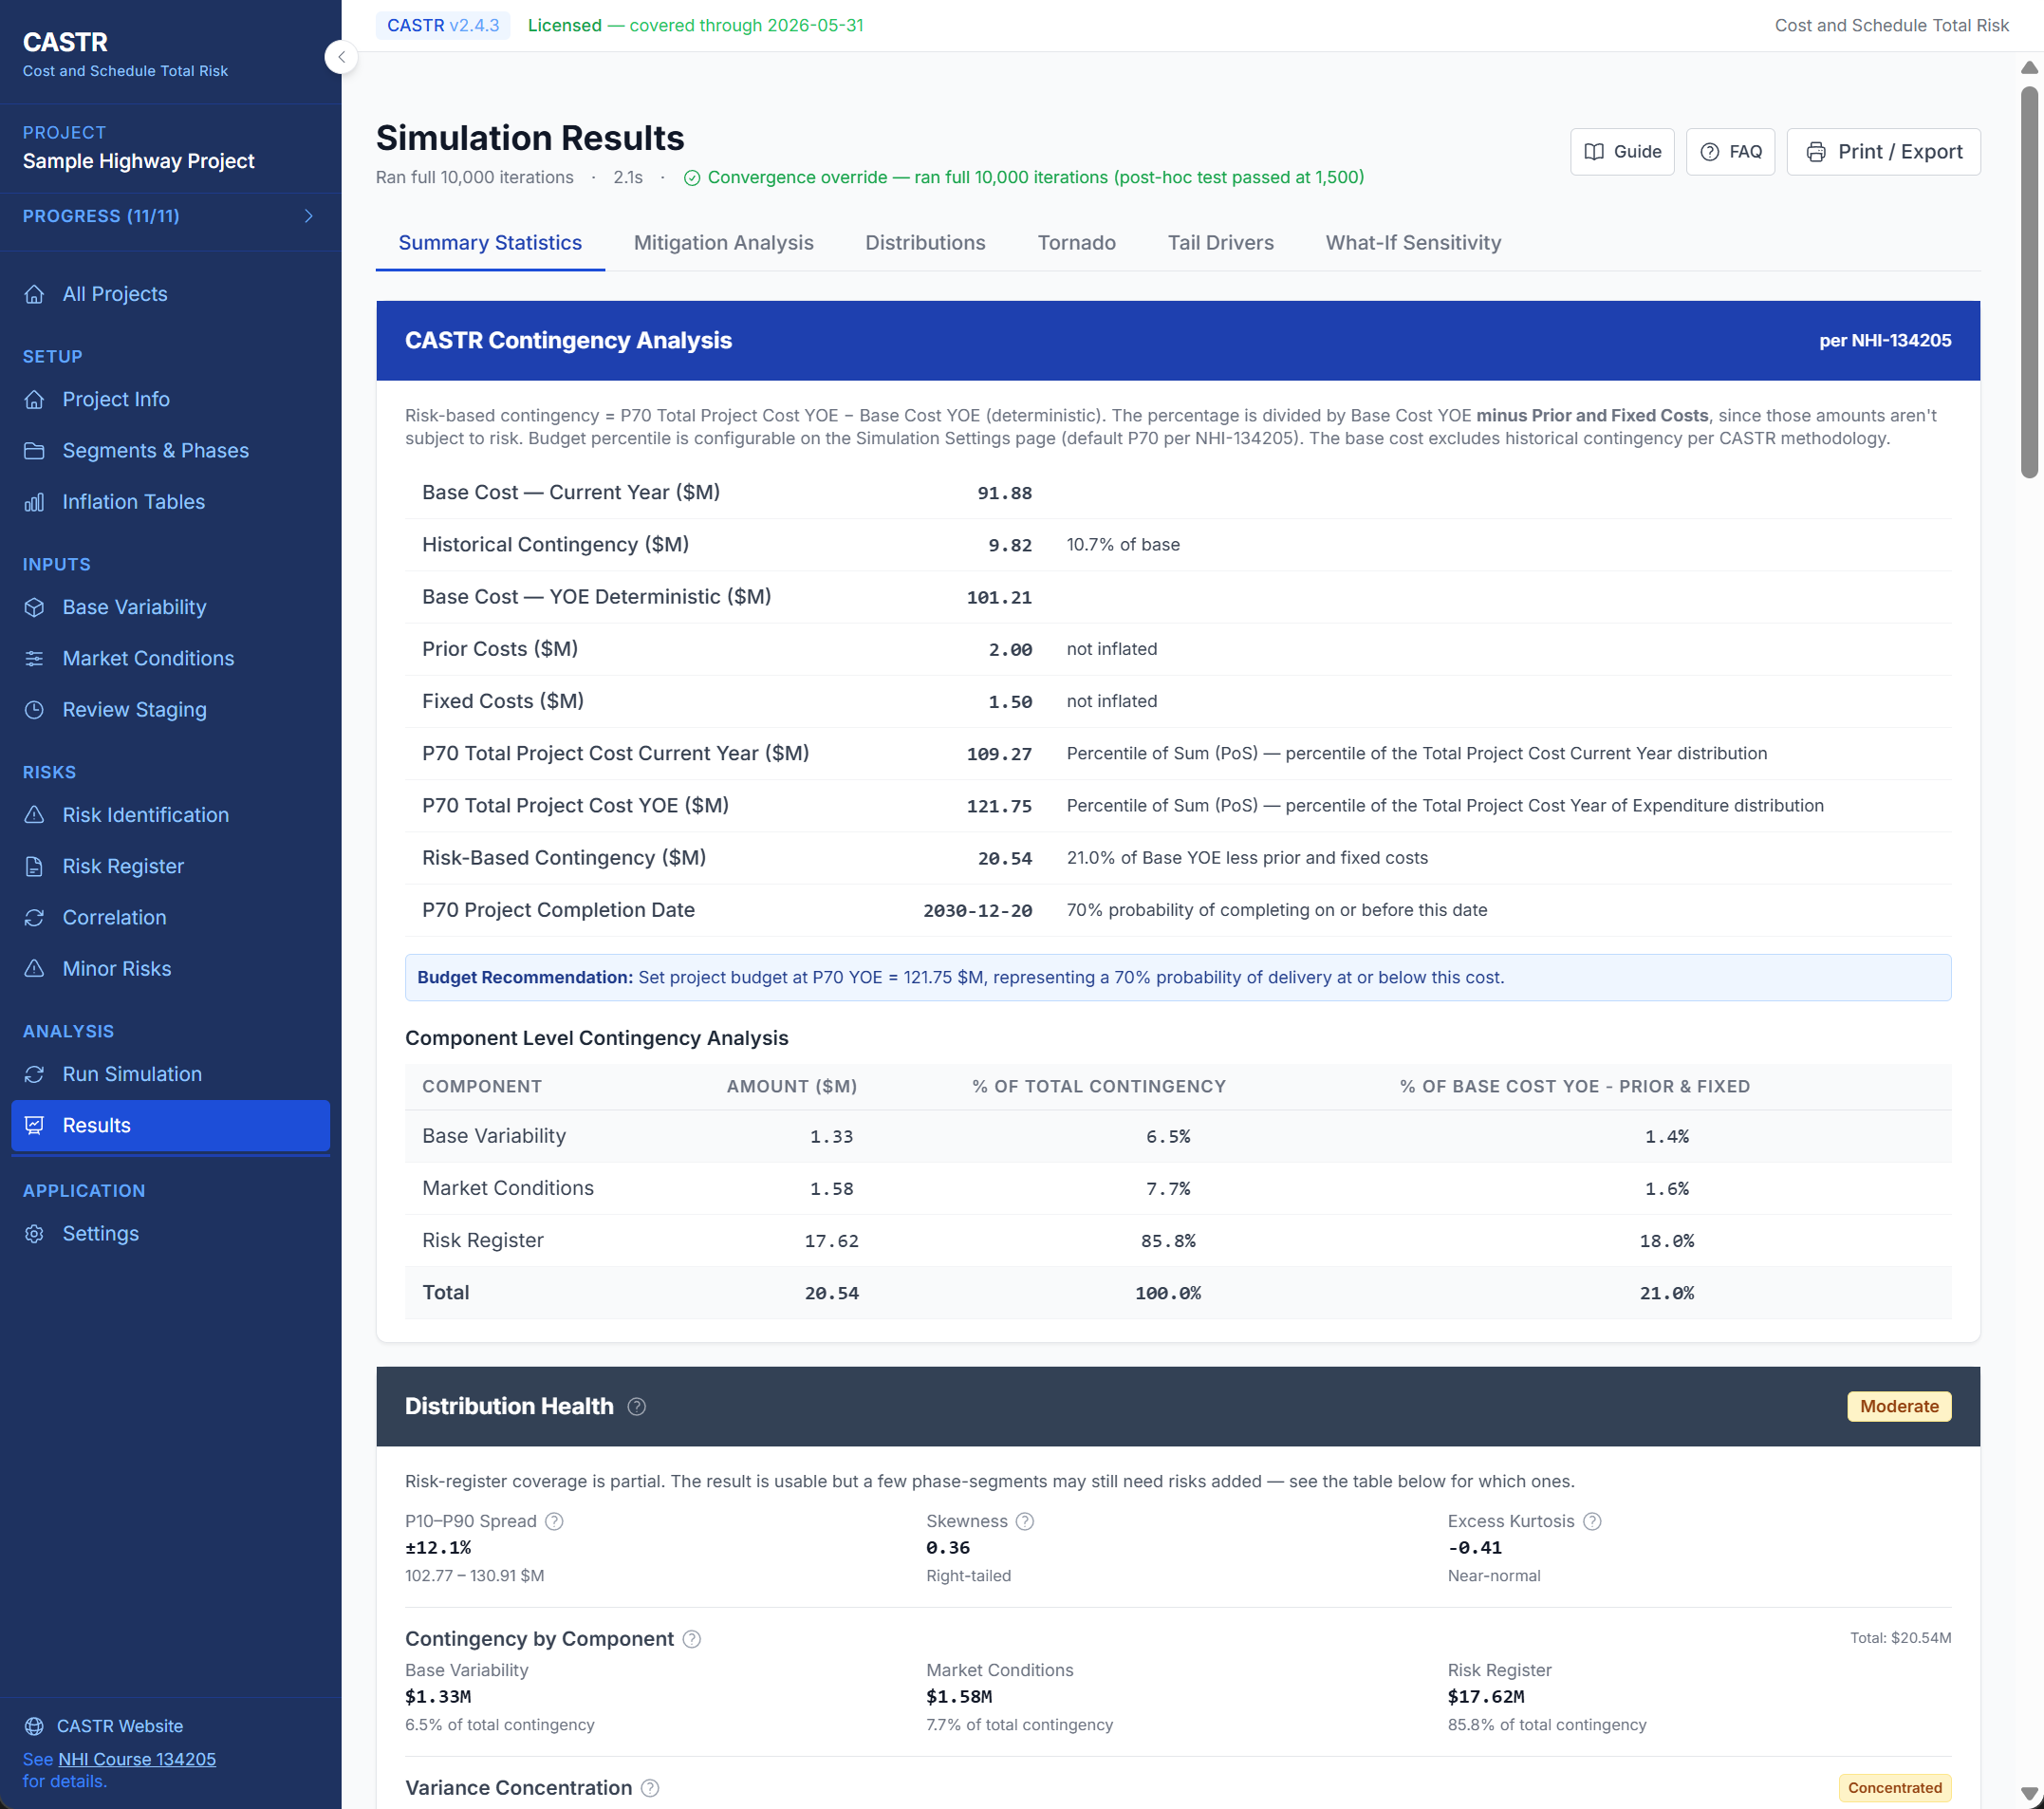Open the Risk Register

click(x=123, y=866)
